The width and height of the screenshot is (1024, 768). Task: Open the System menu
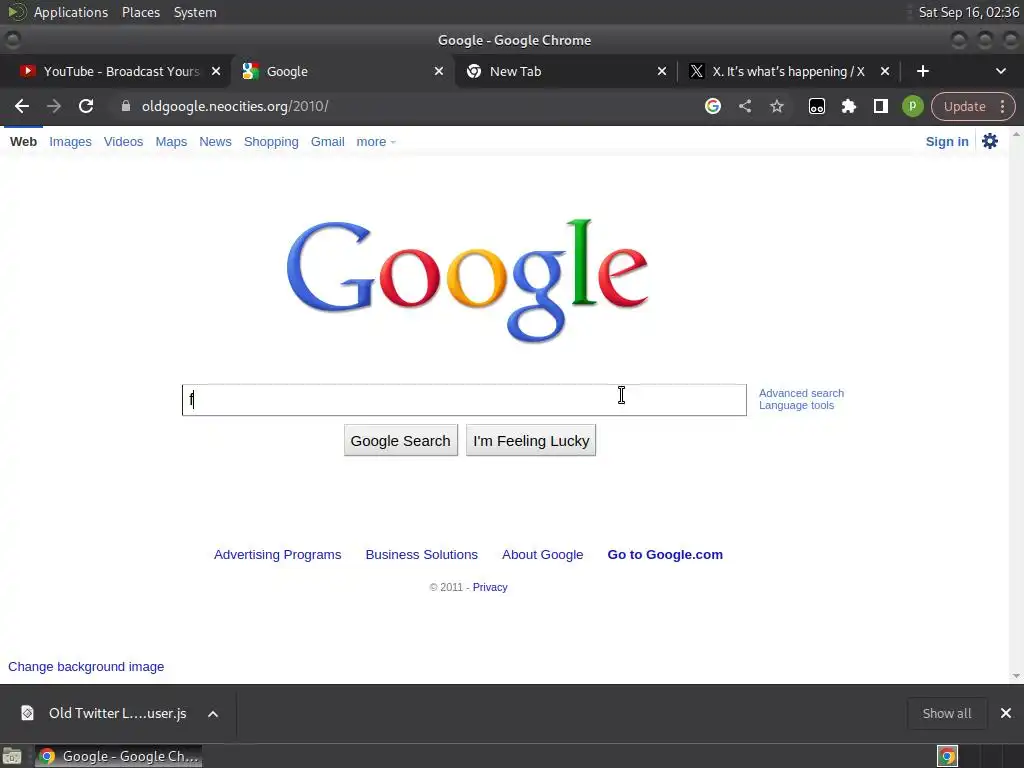[195, 12]
